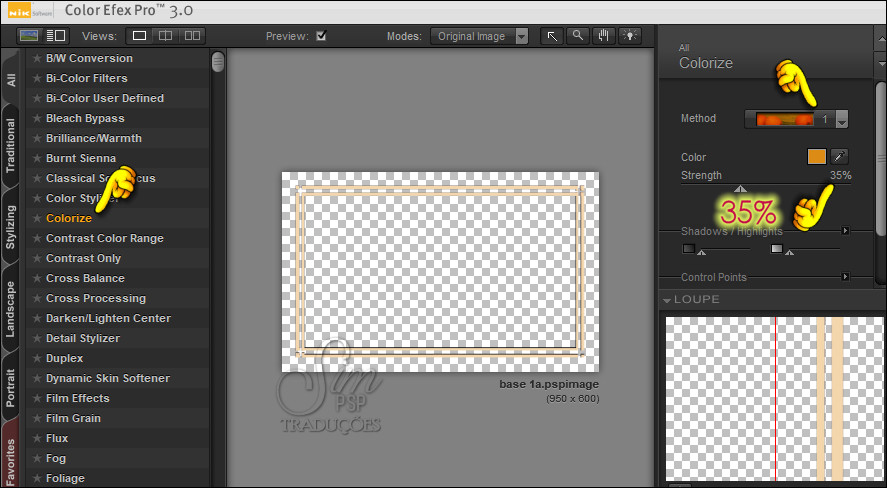Click the image preview canvas
887x488 pixels.
coord(440,272)
